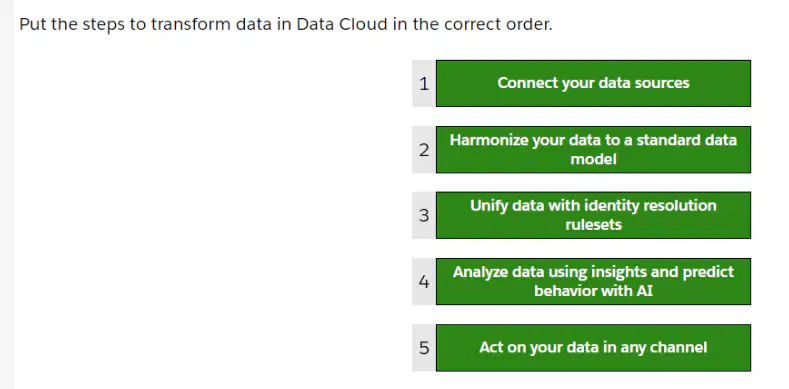
Task: Click the empty white area left of step five
Action: click(x=211, y=348)
